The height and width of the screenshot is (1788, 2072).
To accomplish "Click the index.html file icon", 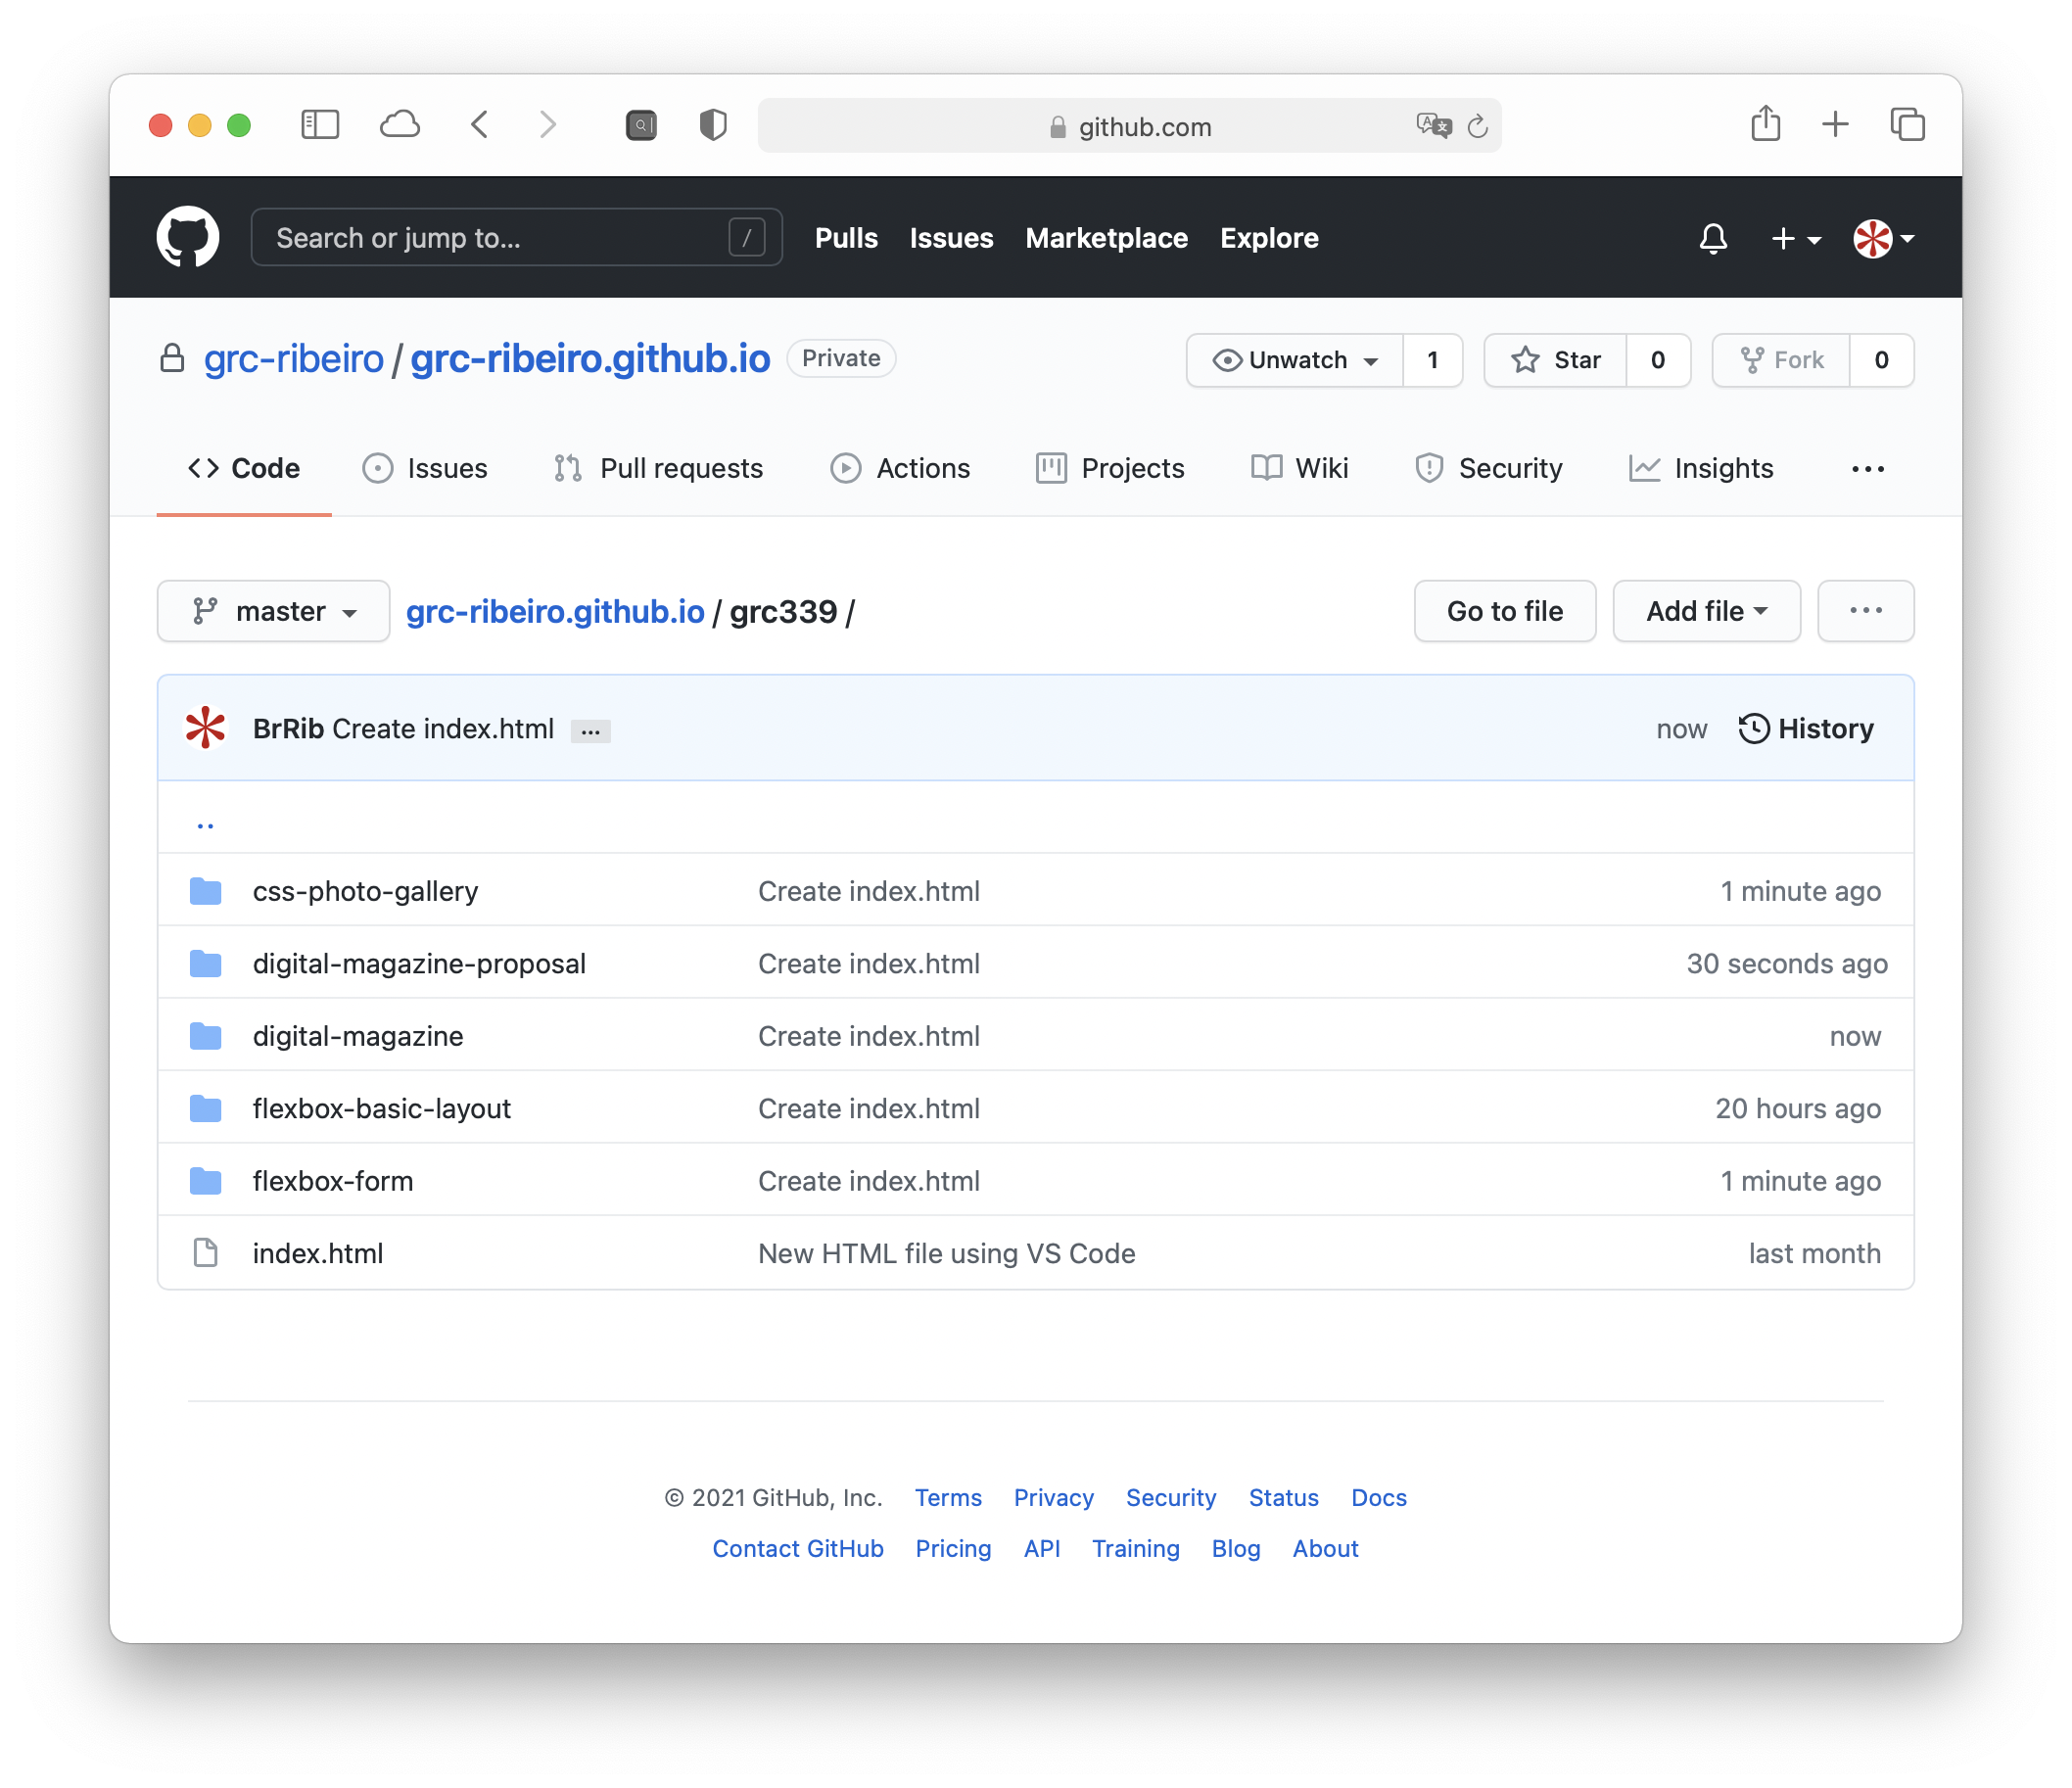I will pyautogui.click(x=205, y=1252).
